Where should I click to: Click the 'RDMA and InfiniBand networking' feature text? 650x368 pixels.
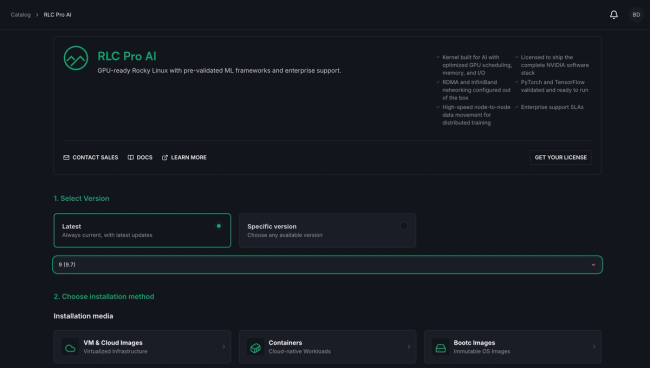pos(476,90)
